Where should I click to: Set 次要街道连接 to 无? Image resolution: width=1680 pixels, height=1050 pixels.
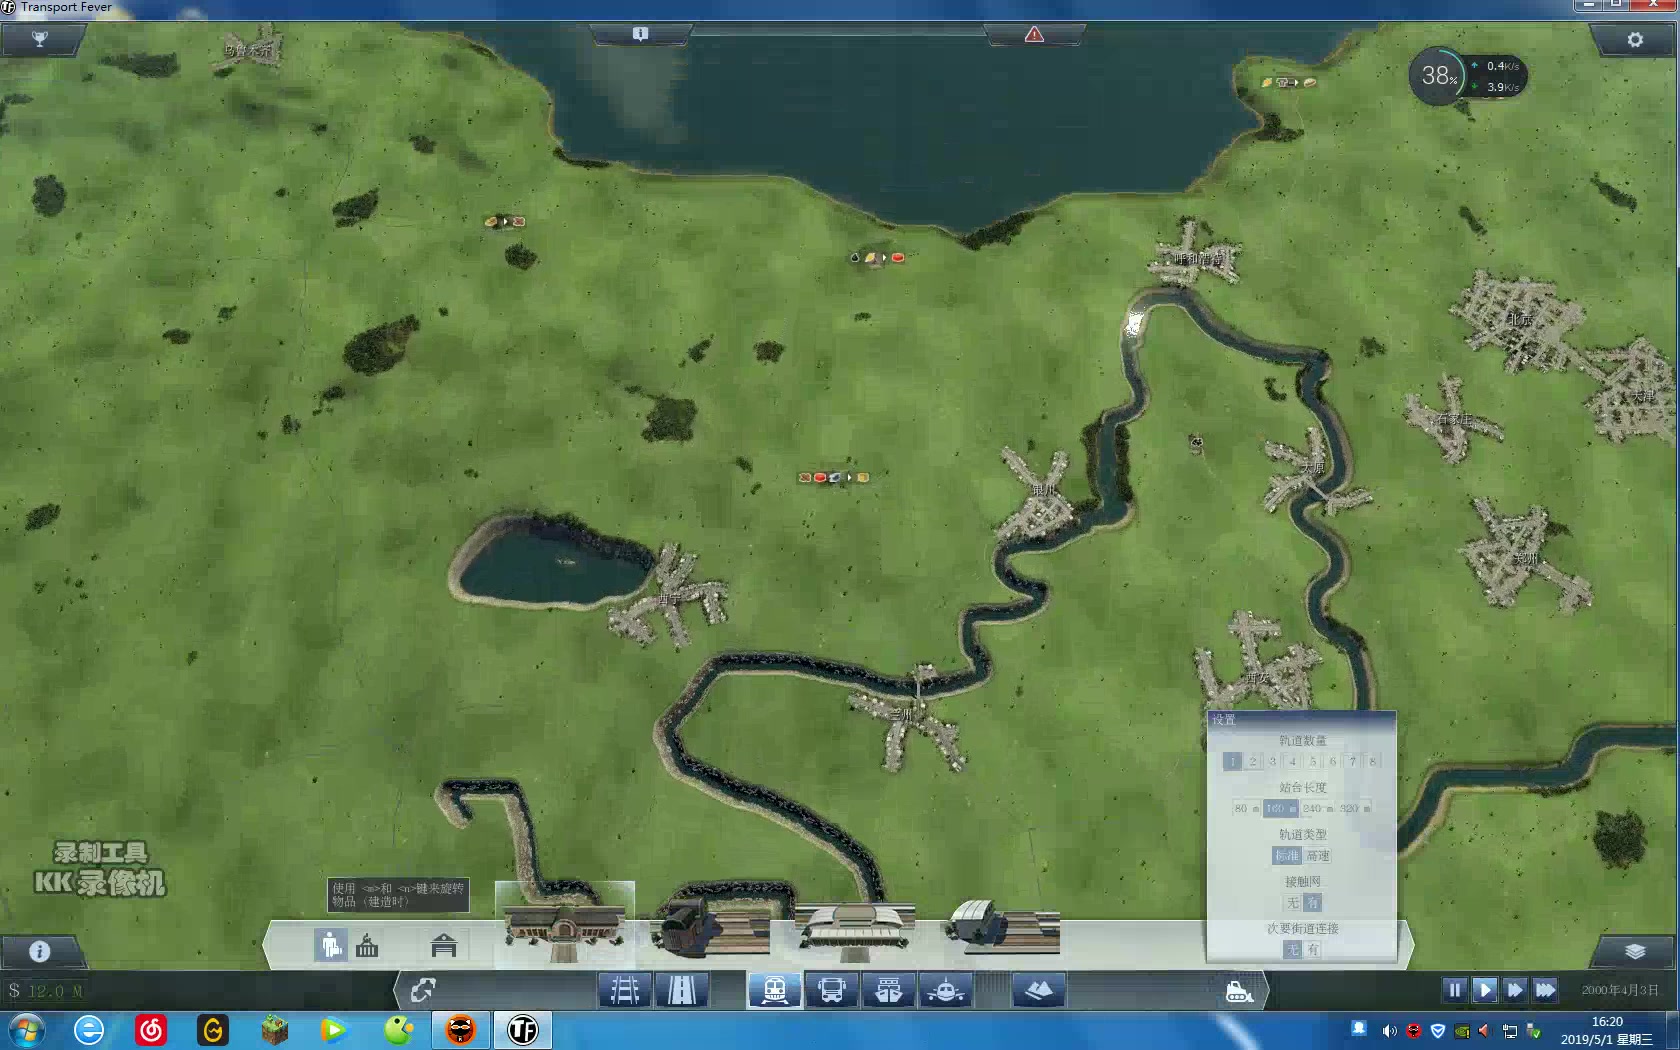pos(1293,949)
